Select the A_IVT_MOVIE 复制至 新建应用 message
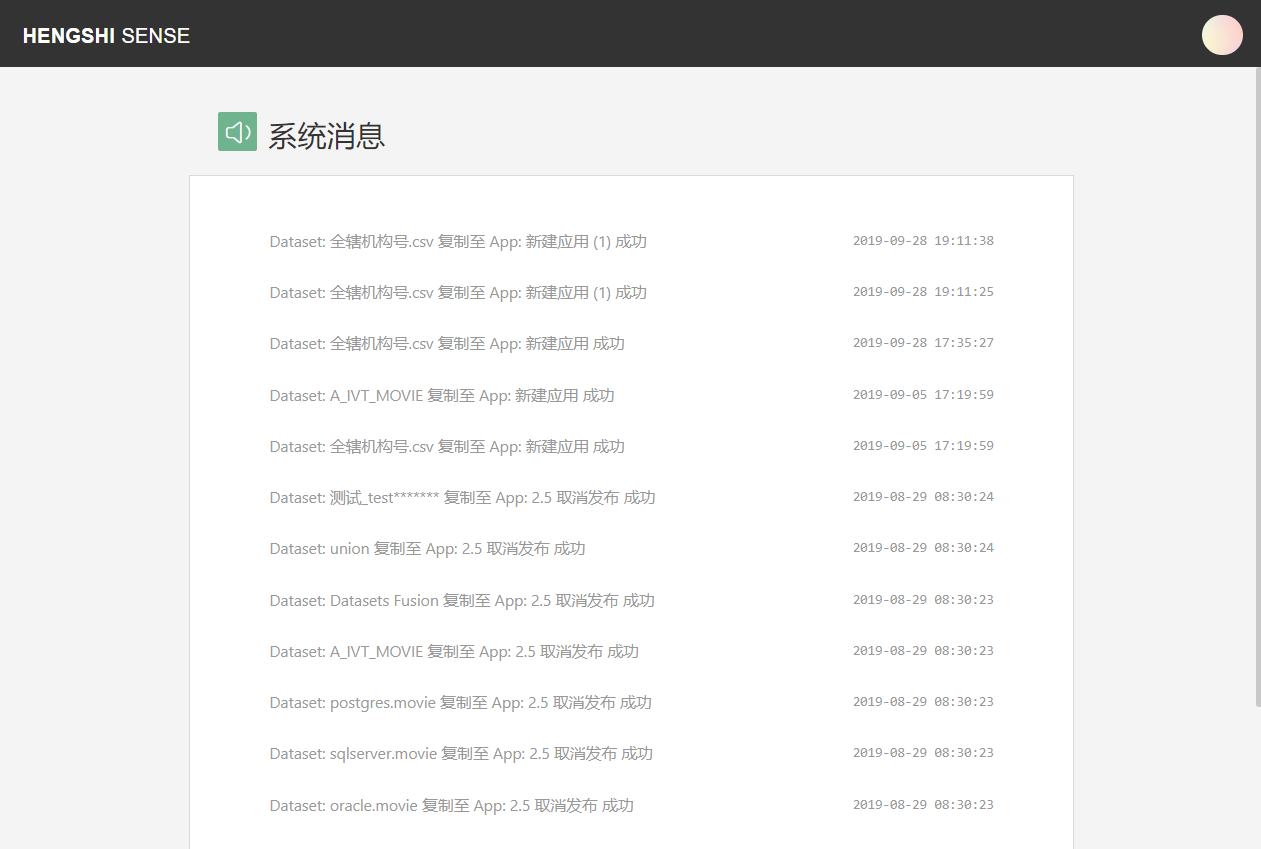 tap(442, 395)
